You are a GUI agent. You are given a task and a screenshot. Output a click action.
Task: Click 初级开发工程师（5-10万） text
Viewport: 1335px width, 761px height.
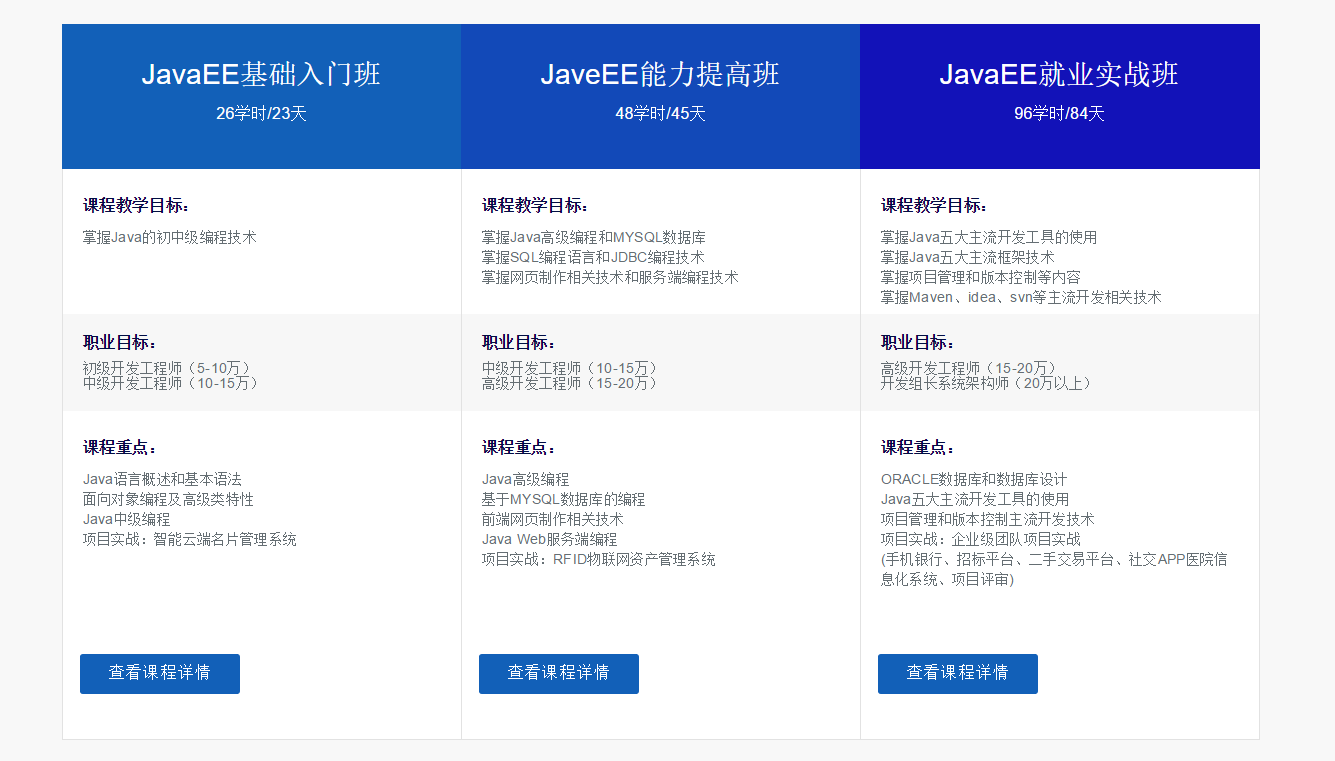(x=170, y=368)
